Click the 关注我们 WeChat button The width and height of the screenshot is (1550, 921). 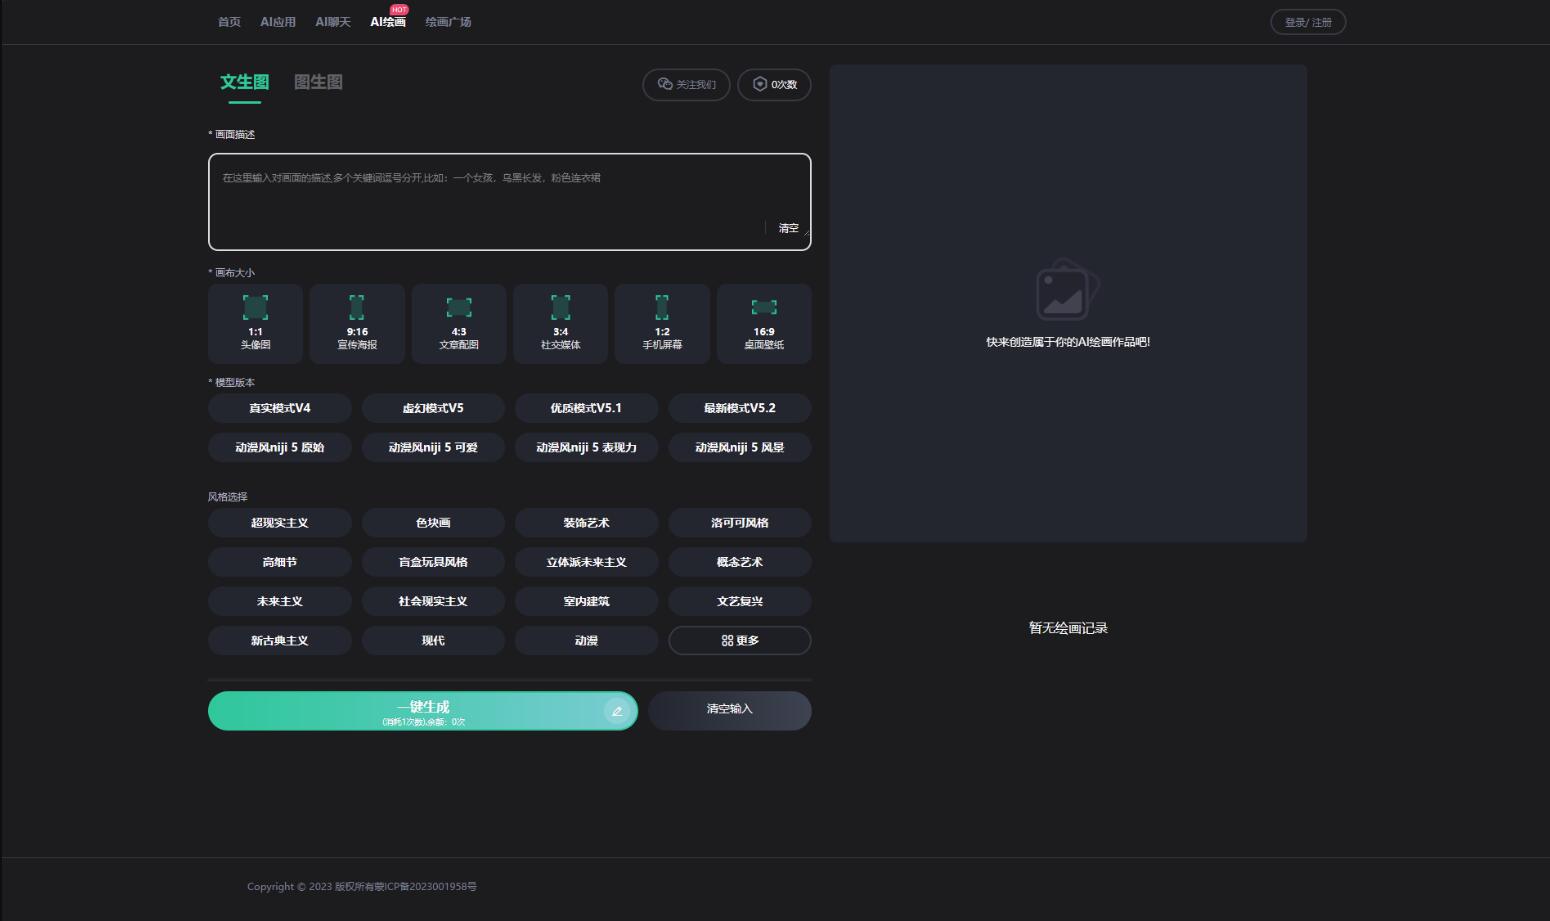pyautogui.click(x=686, y=84)
